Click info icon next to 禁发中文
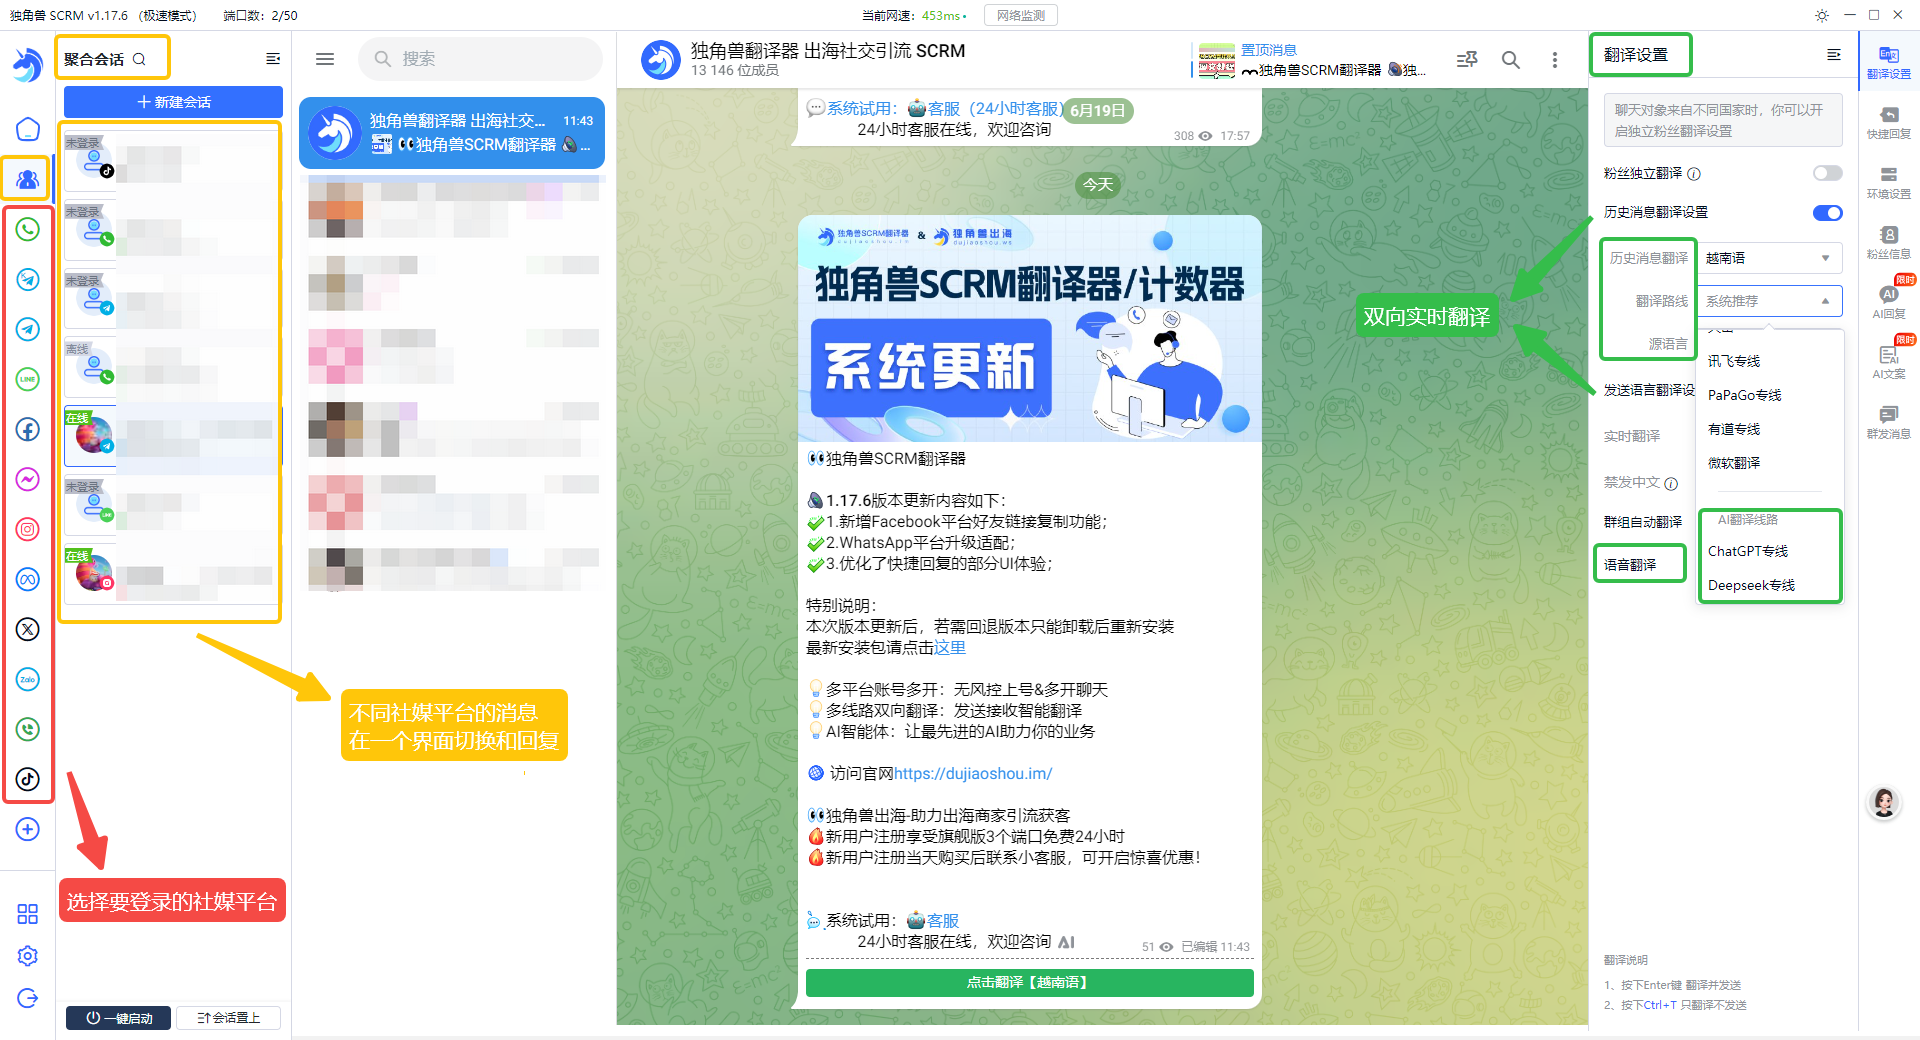This screenshot has height=1040, width=1920. coord(1671,483)
